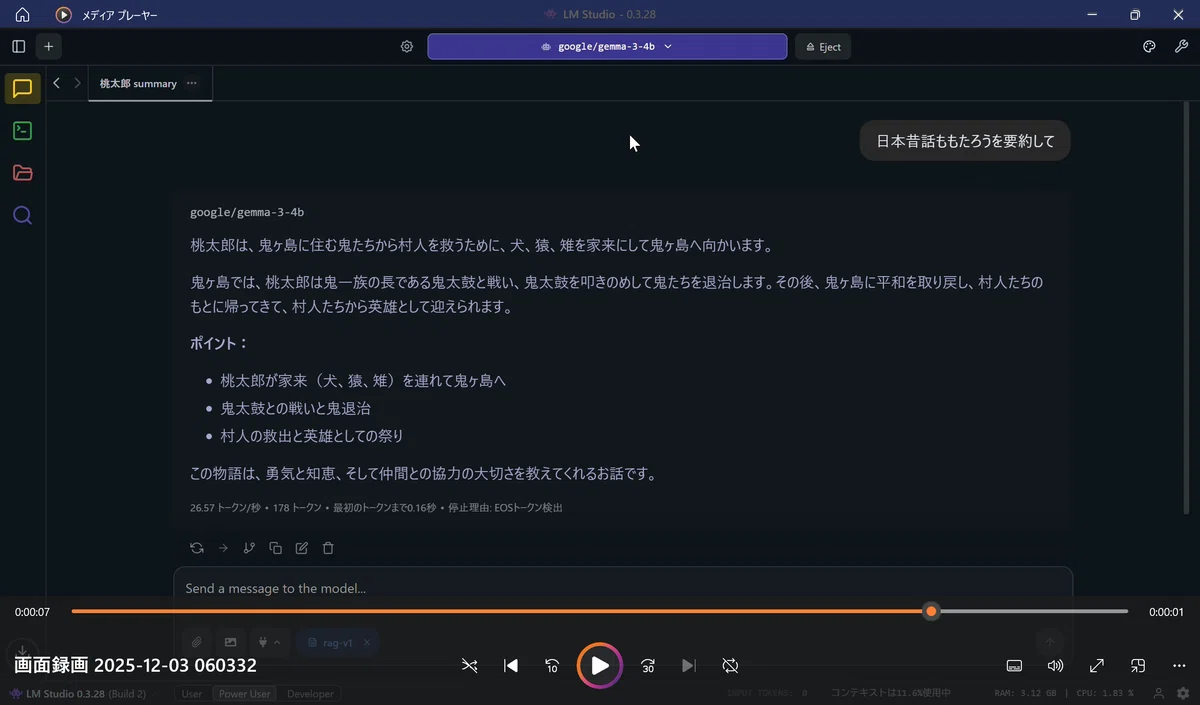Navigate forward with right chevron
Screen dimensions: 1200x705
click(x=77, y=83)
